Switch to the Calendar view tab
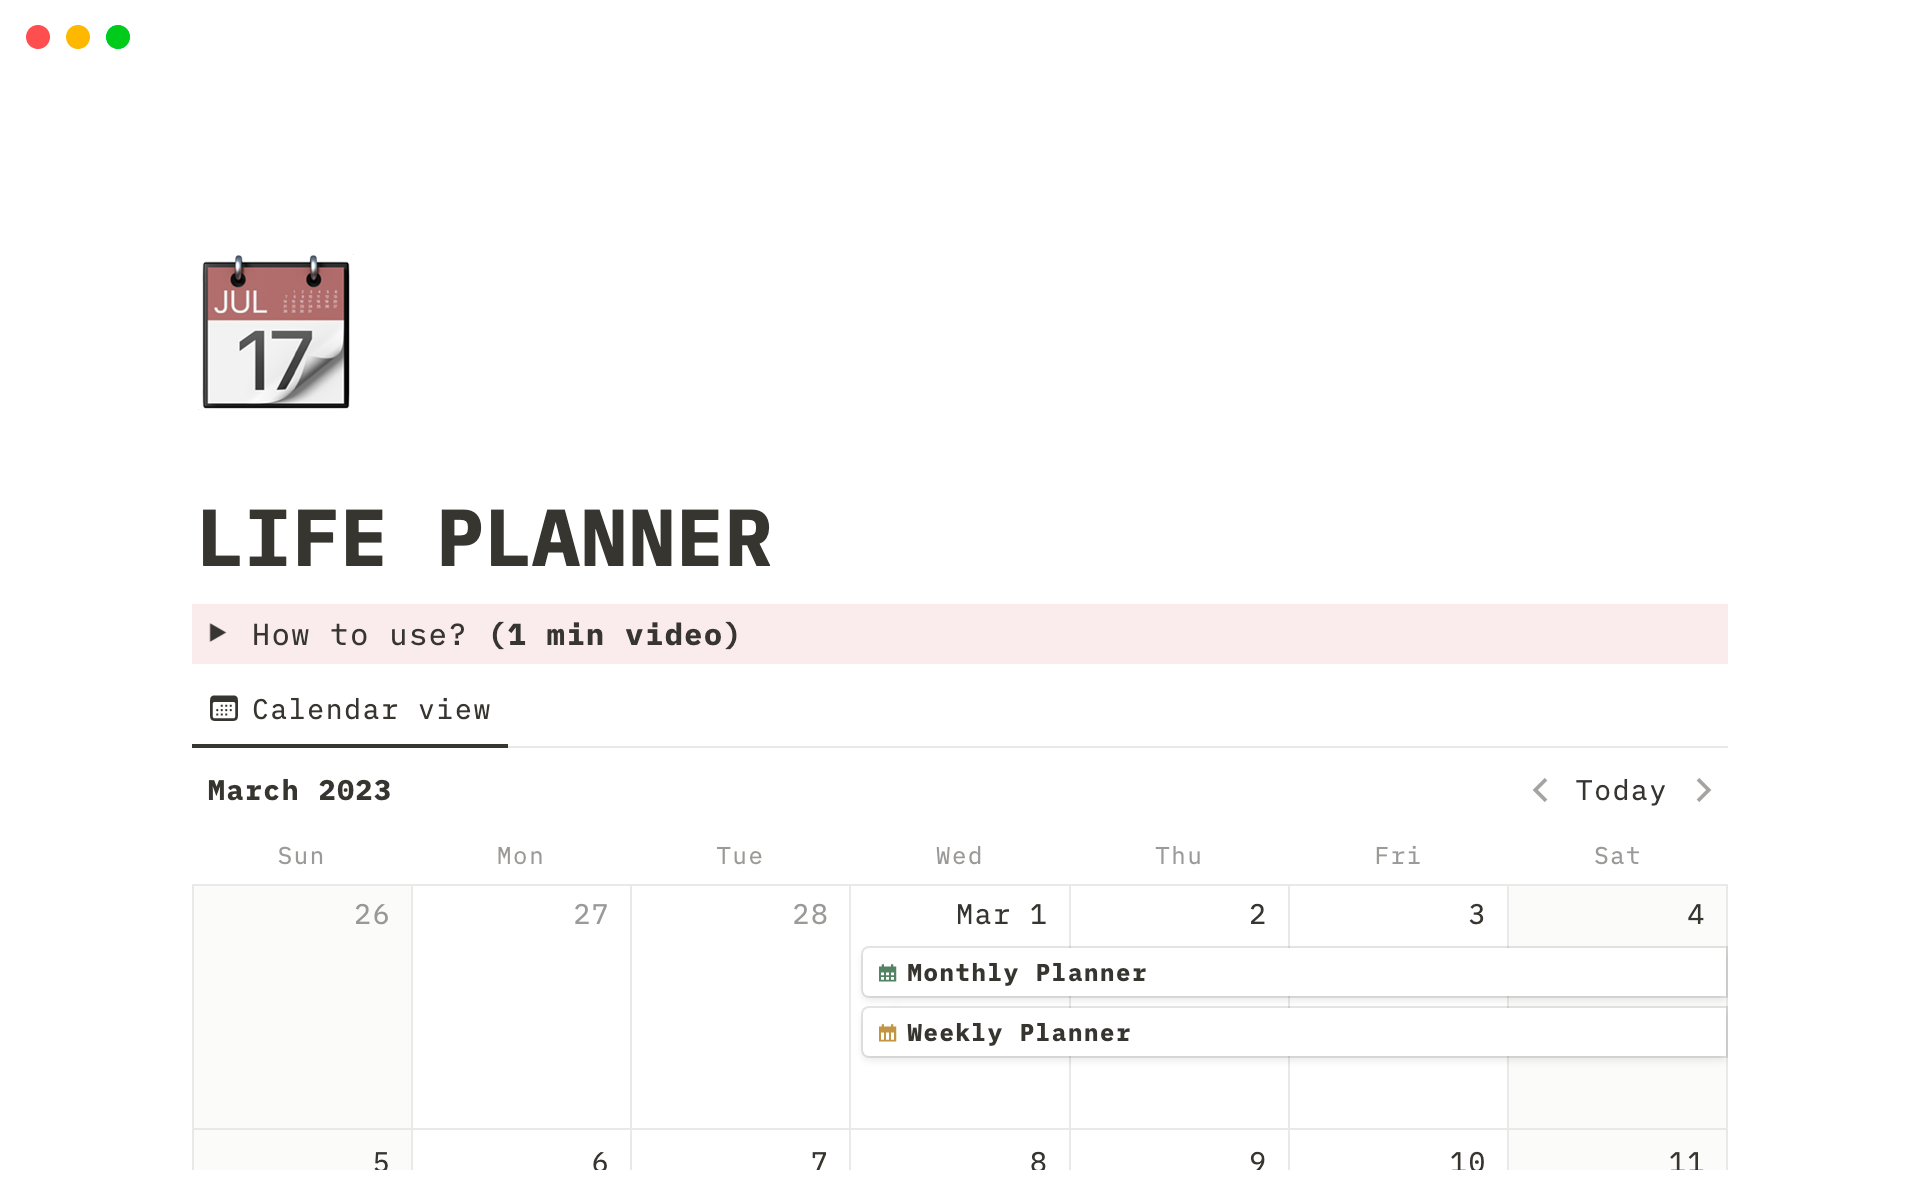Image resolution: width=1920 pixels, height=1200 pixels. pyautogui.click(x=370, y=710)
